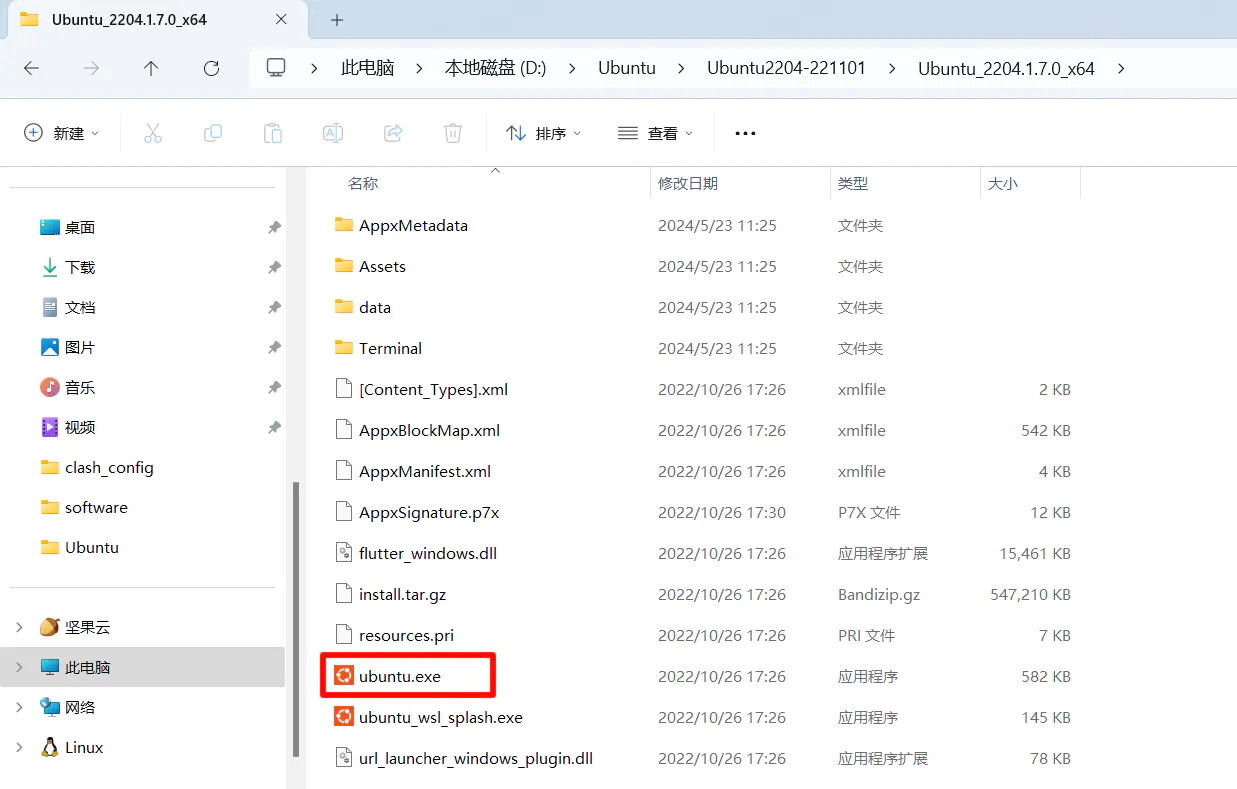Click the pin icon next to 下载
This screenshot has width=1237, height=789.
[274, 268]
